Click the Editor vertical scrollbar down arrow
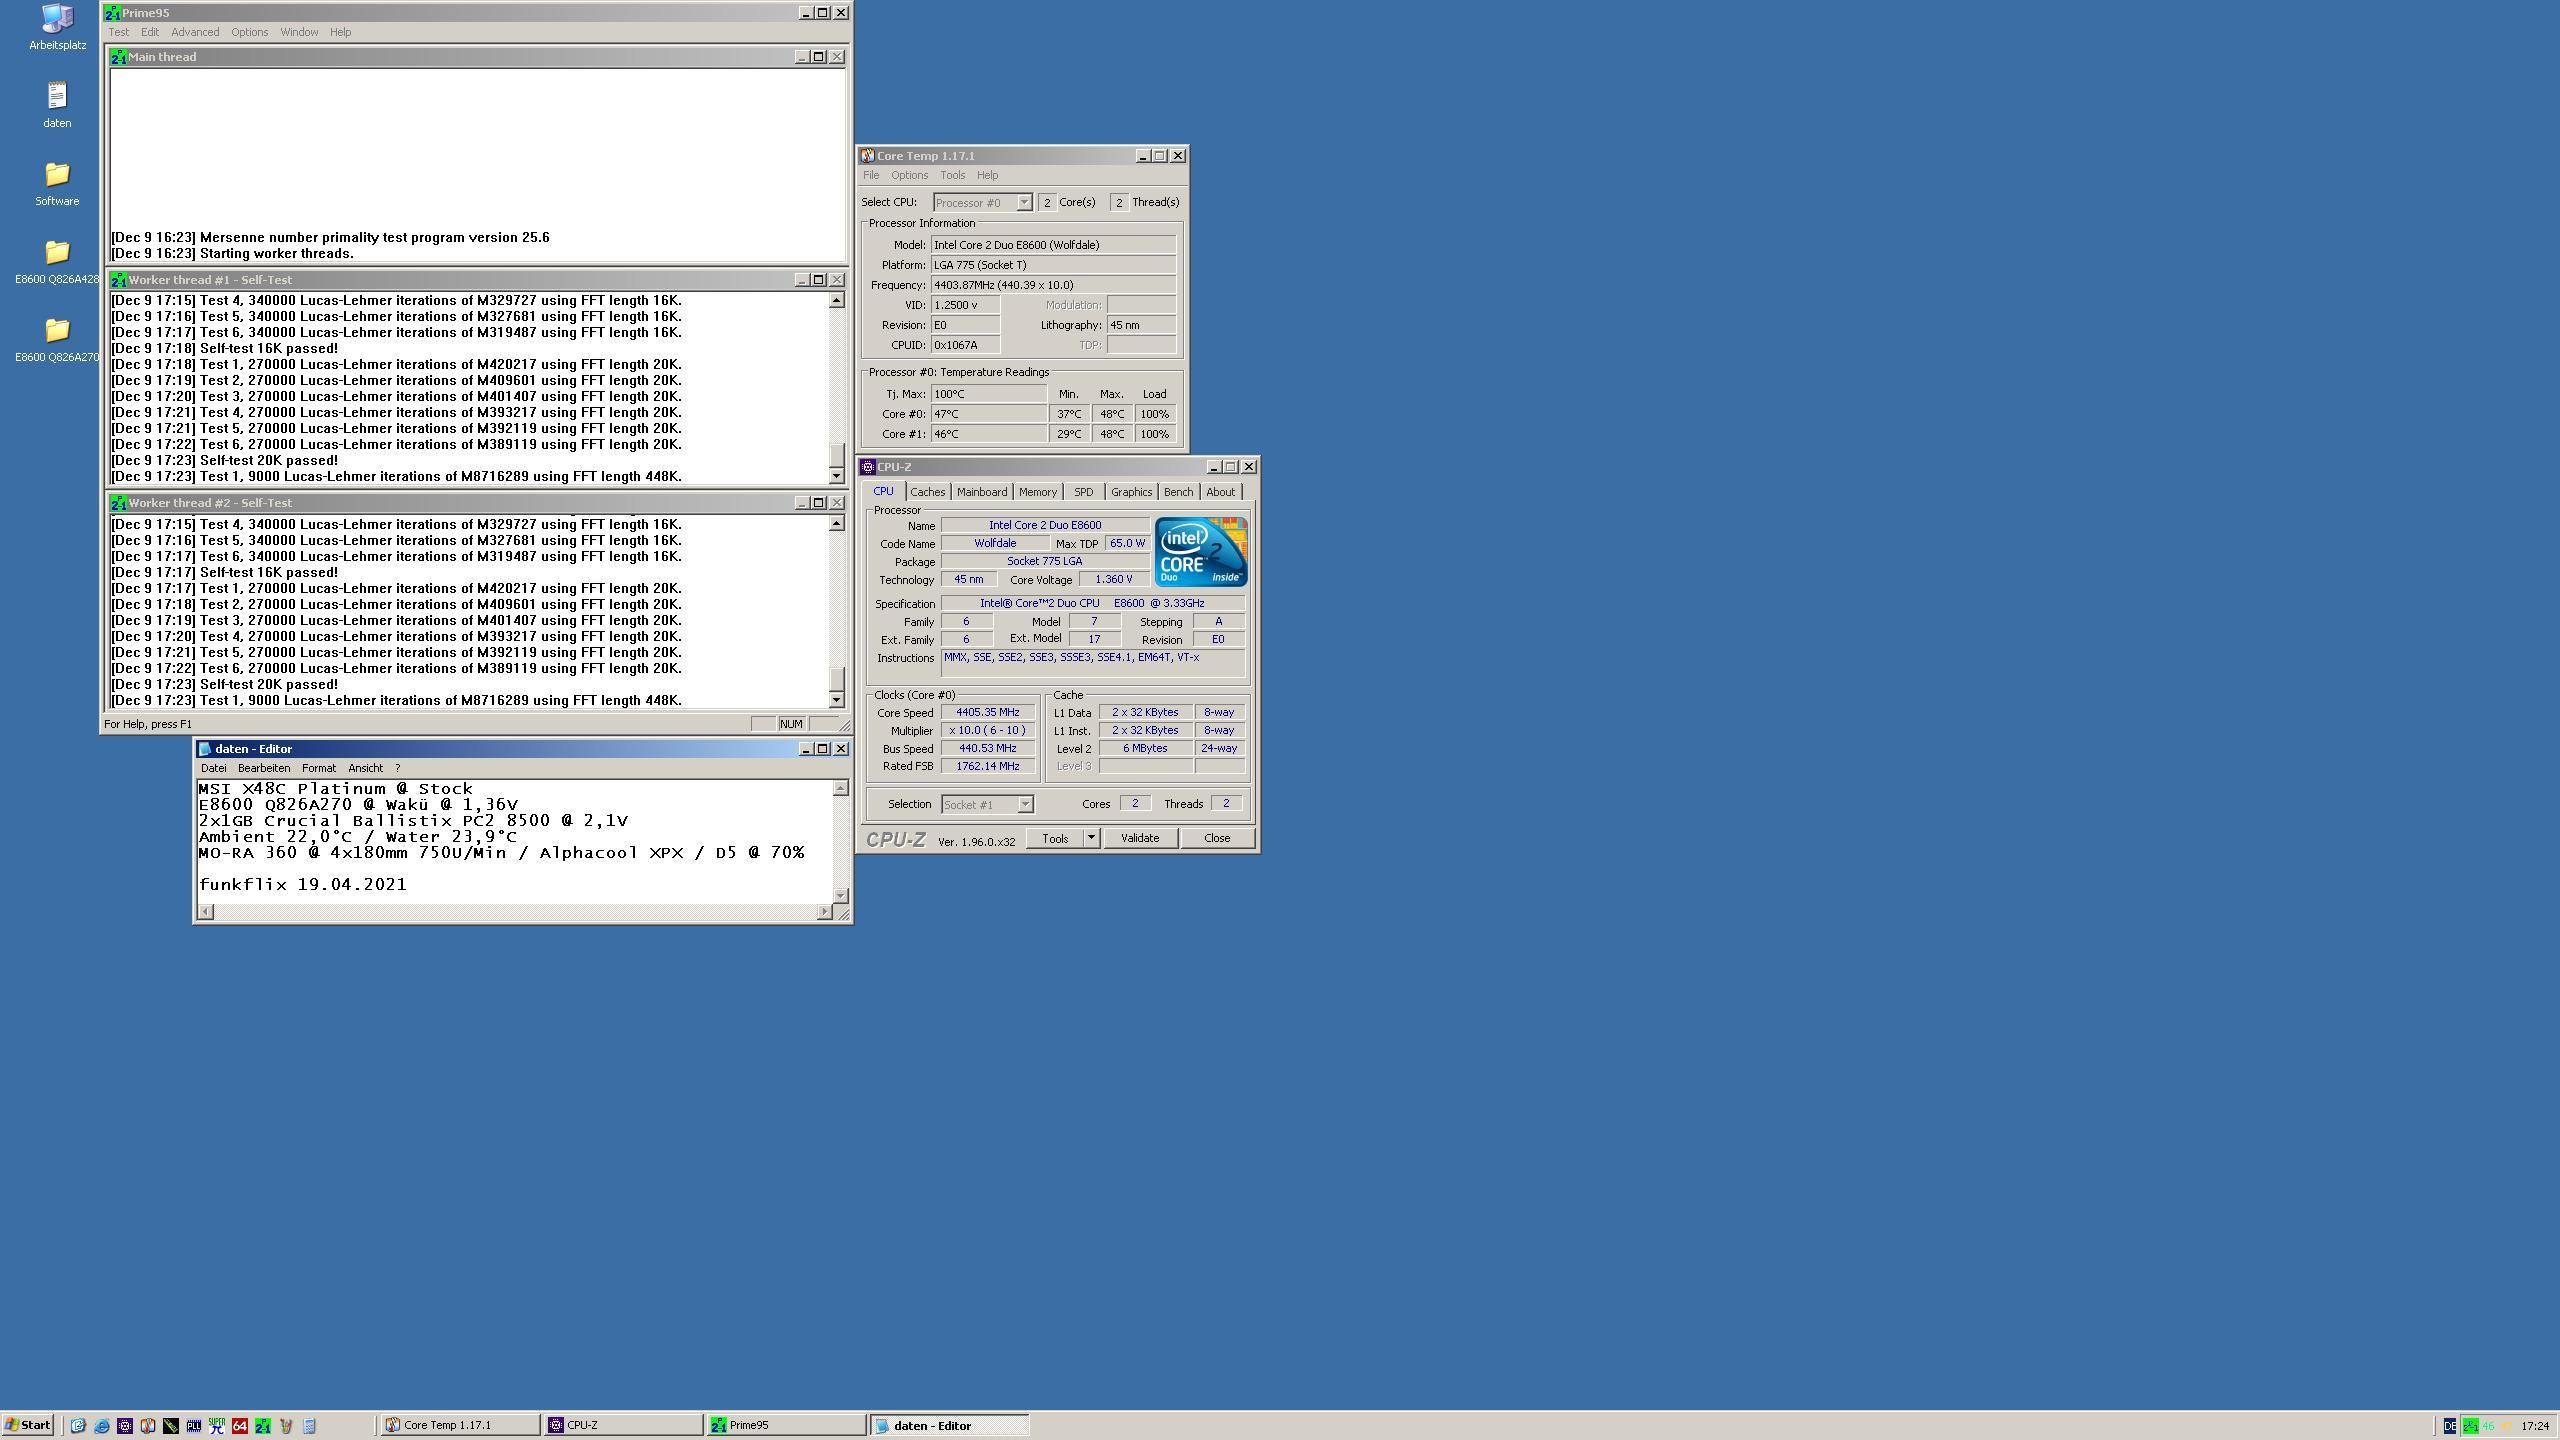The width and height of the screenshot is (2560, 1440). pyautogui.click(x=841, y=895)
